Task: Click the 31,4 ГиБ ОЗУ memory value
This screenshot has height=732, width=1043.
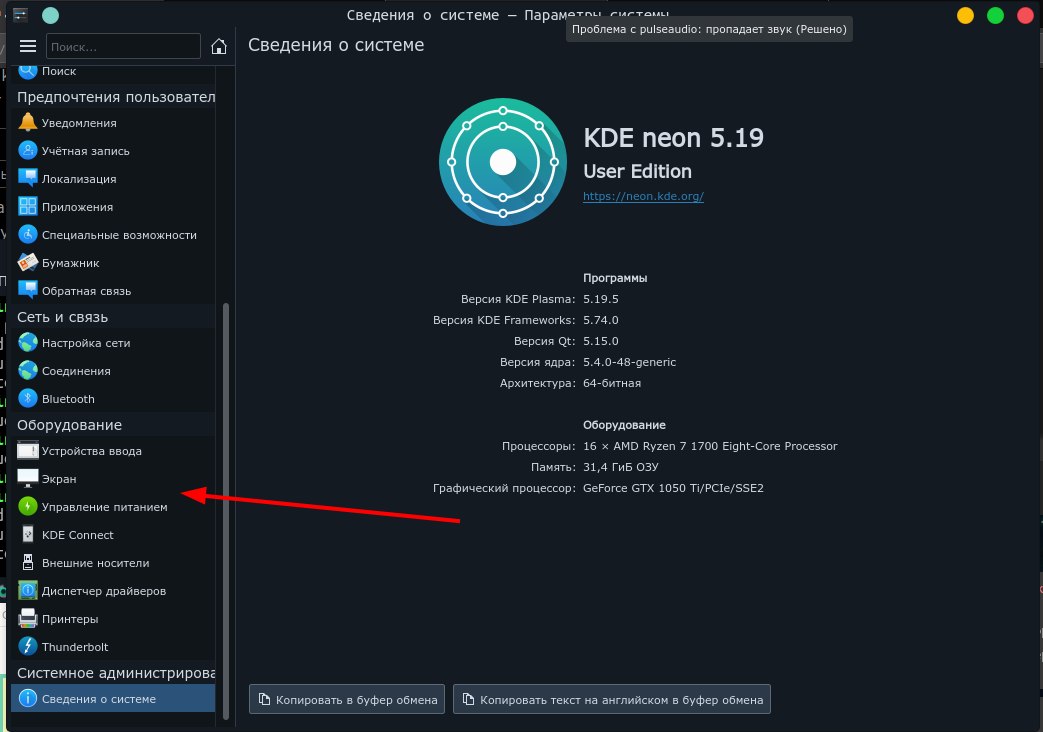Action: [x=621, y=467]
